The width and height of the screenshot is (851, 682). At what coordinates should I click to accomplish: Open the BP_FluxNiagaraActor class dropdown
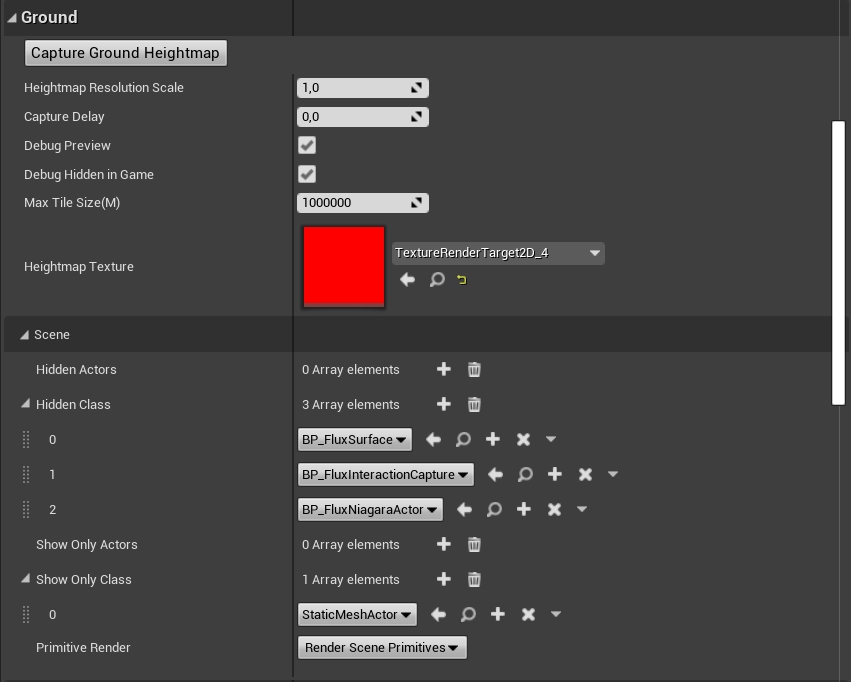(370, 509)
